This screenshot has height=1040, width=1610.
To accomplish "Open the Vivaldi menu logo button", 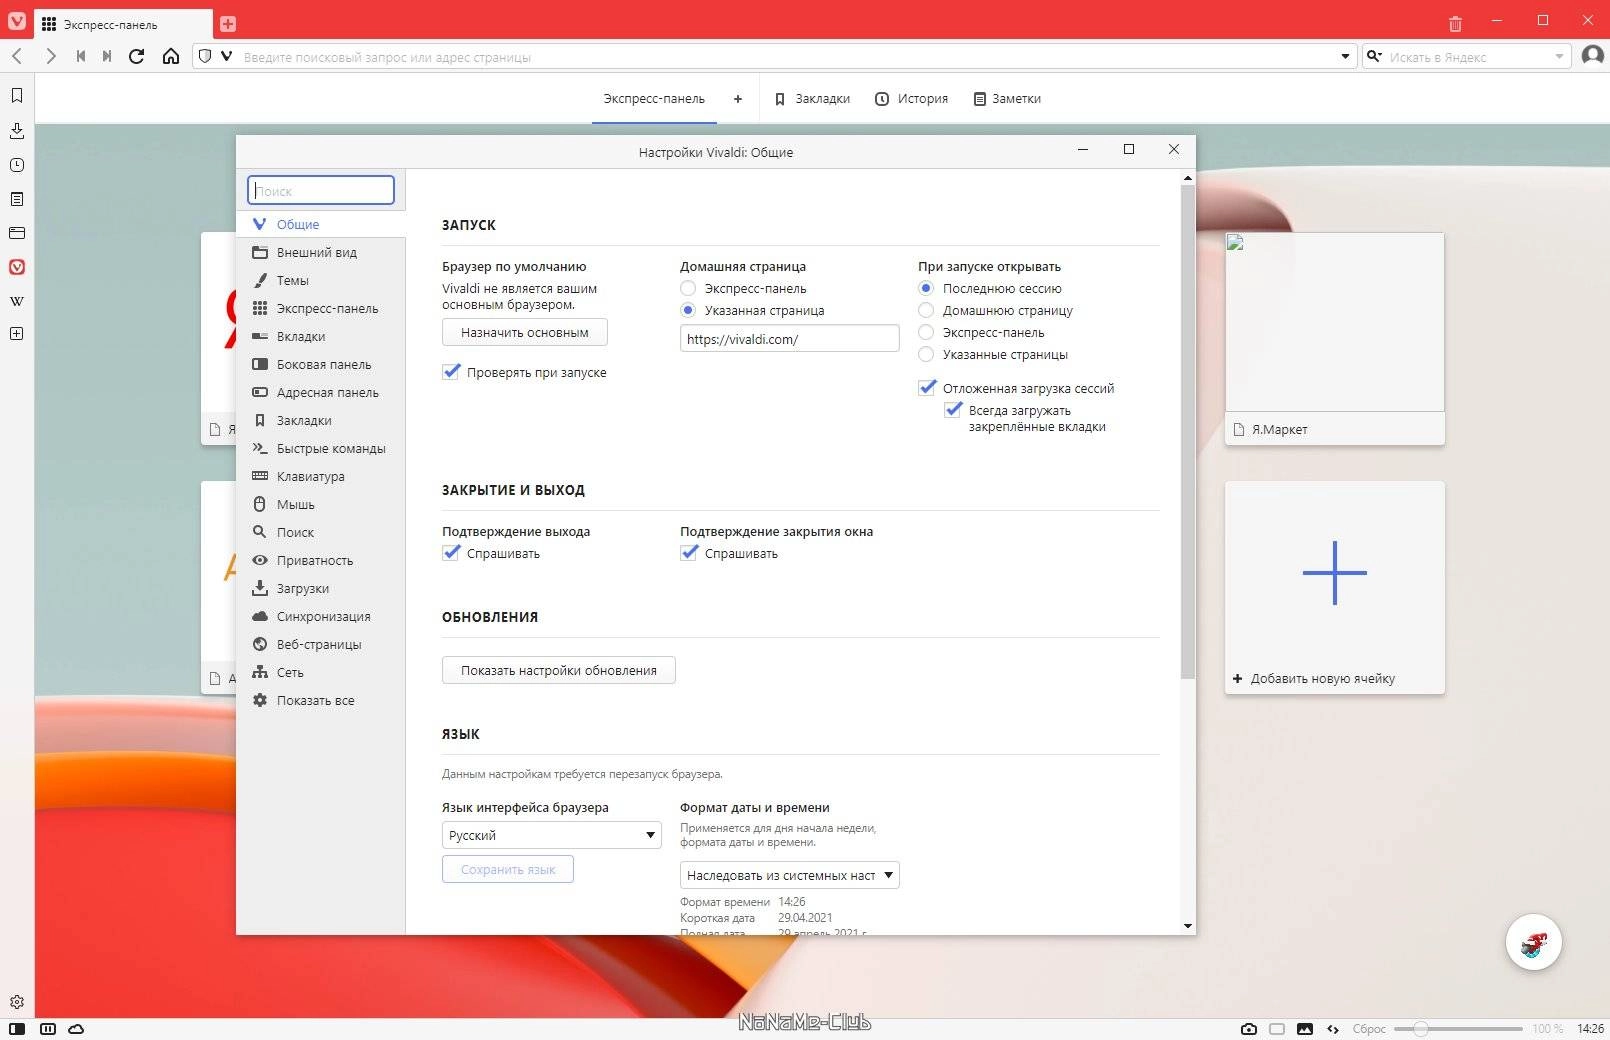I will tap(17, 21).
